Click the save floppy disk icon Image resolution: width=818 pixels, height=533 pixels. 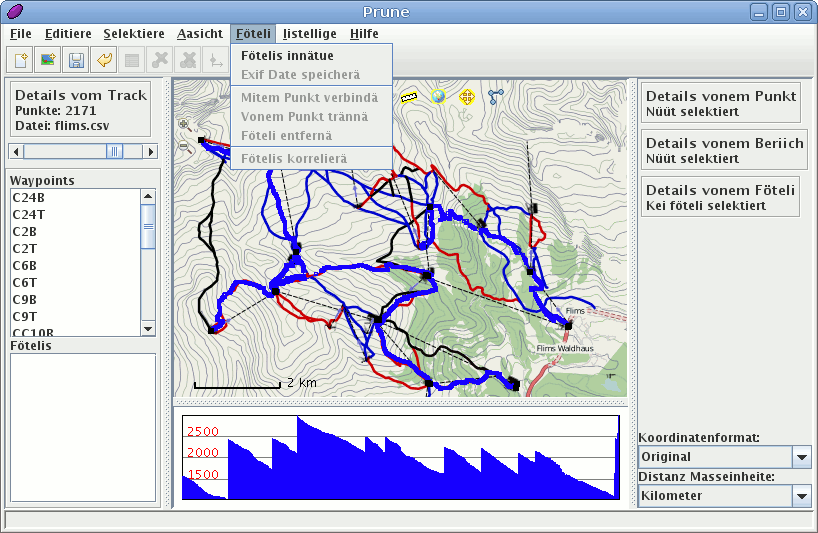click(x=75, y=60)
